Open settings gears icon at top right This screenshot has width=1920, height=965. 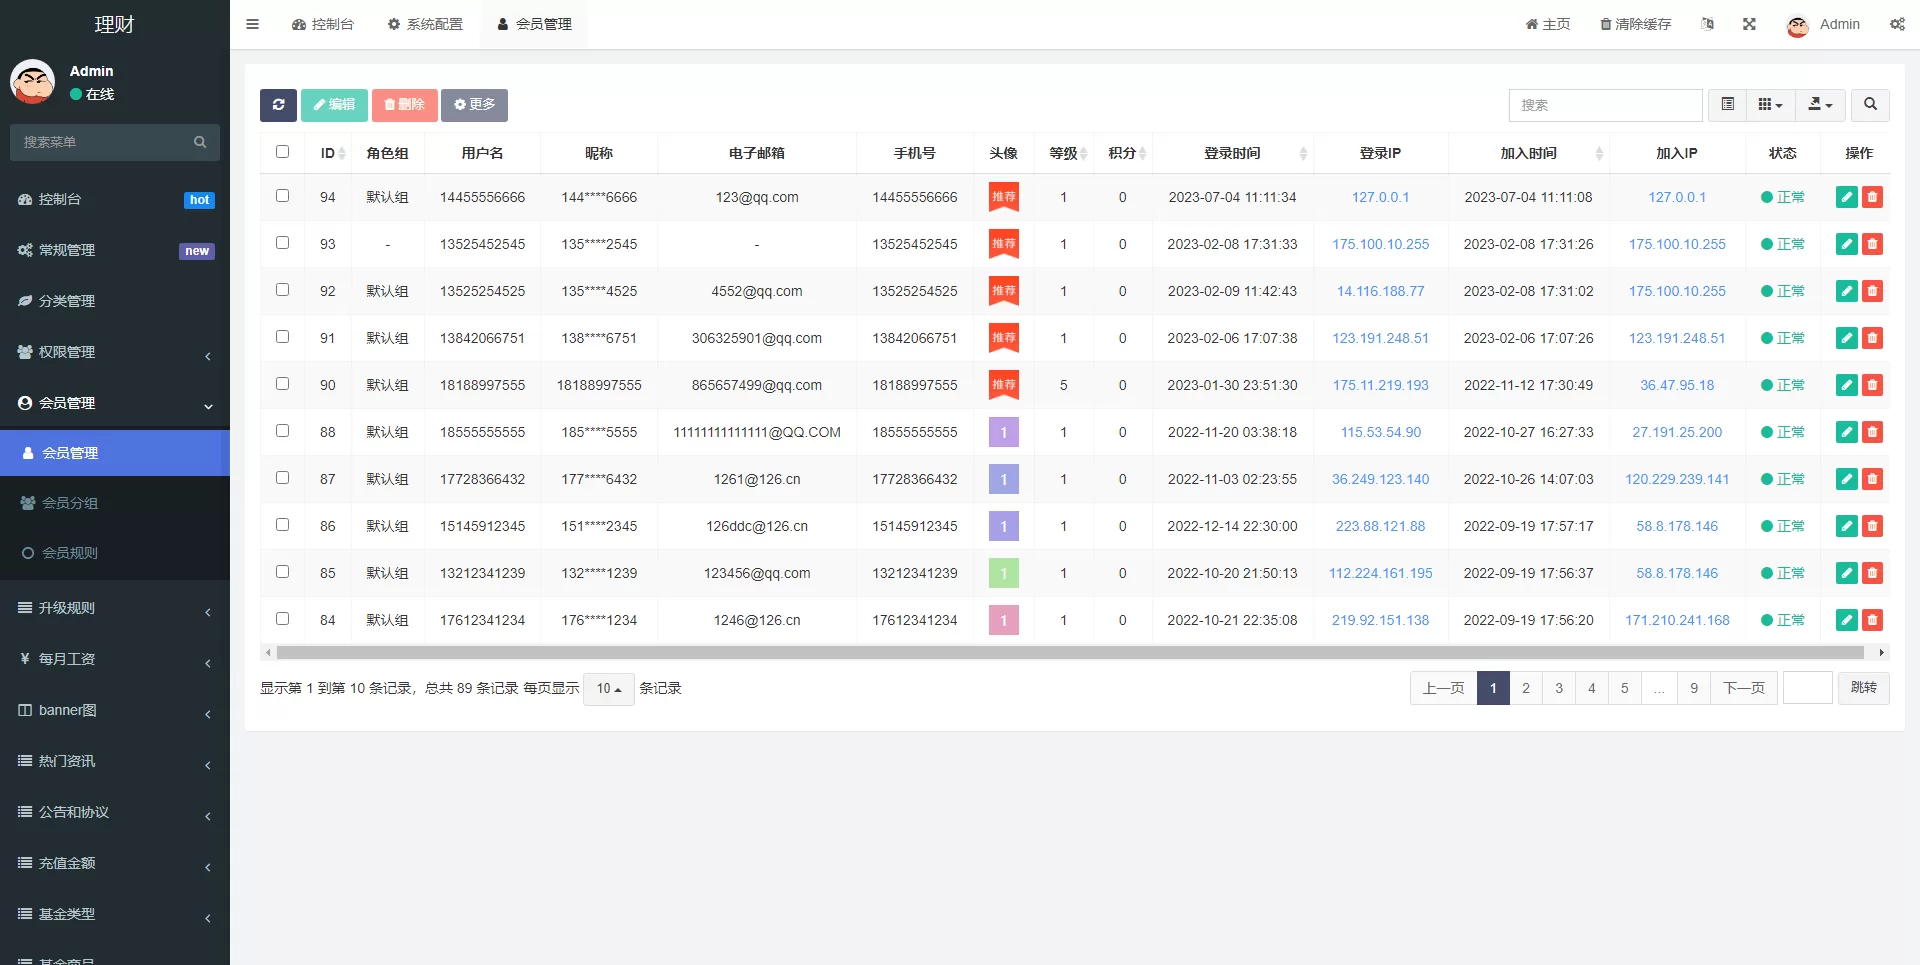point(1897,24)
